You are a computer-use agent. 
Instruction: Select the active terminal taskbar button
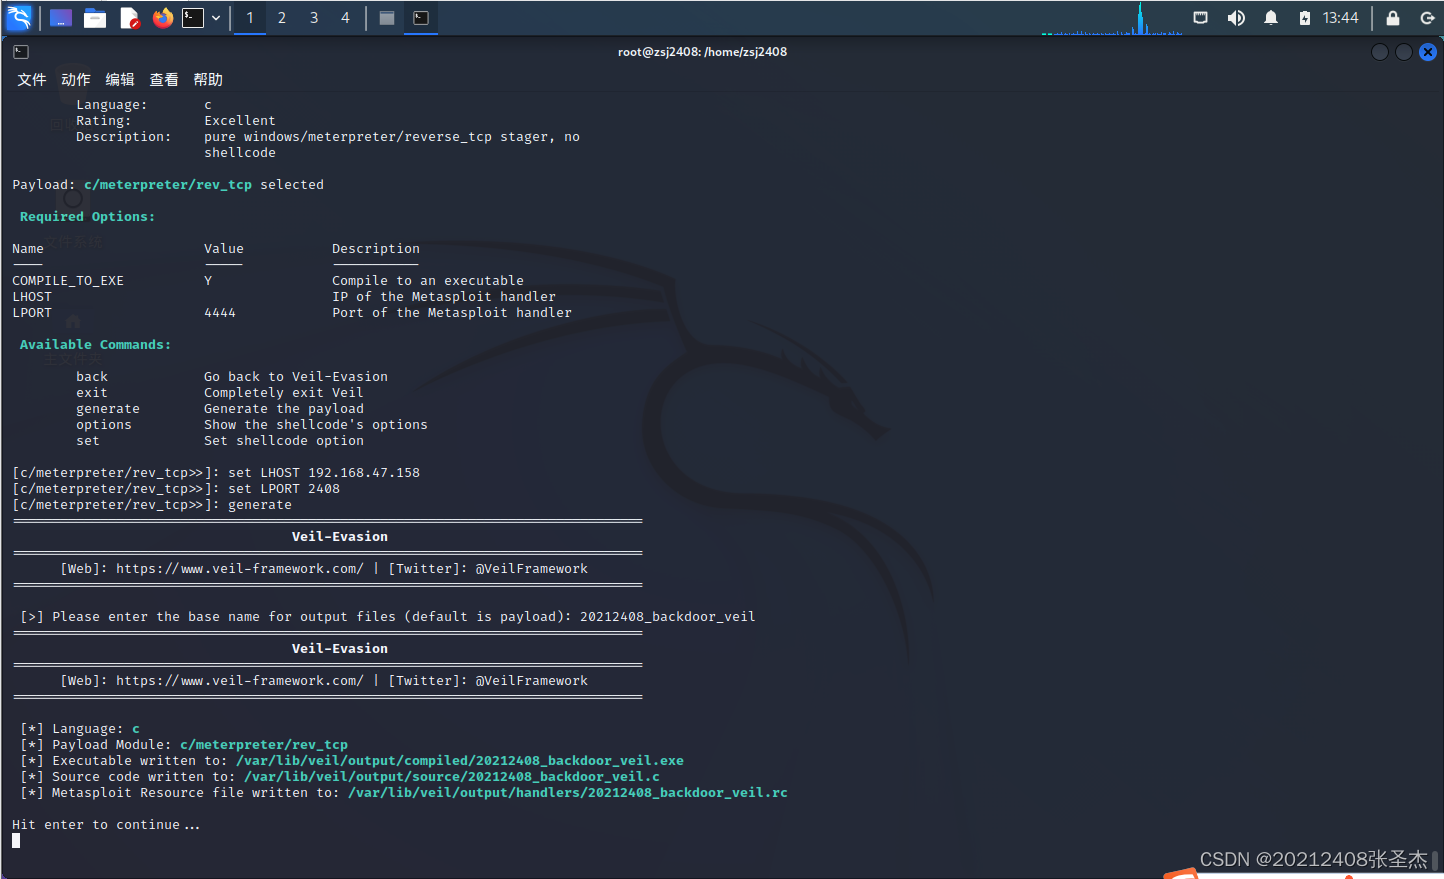point(421,18)
